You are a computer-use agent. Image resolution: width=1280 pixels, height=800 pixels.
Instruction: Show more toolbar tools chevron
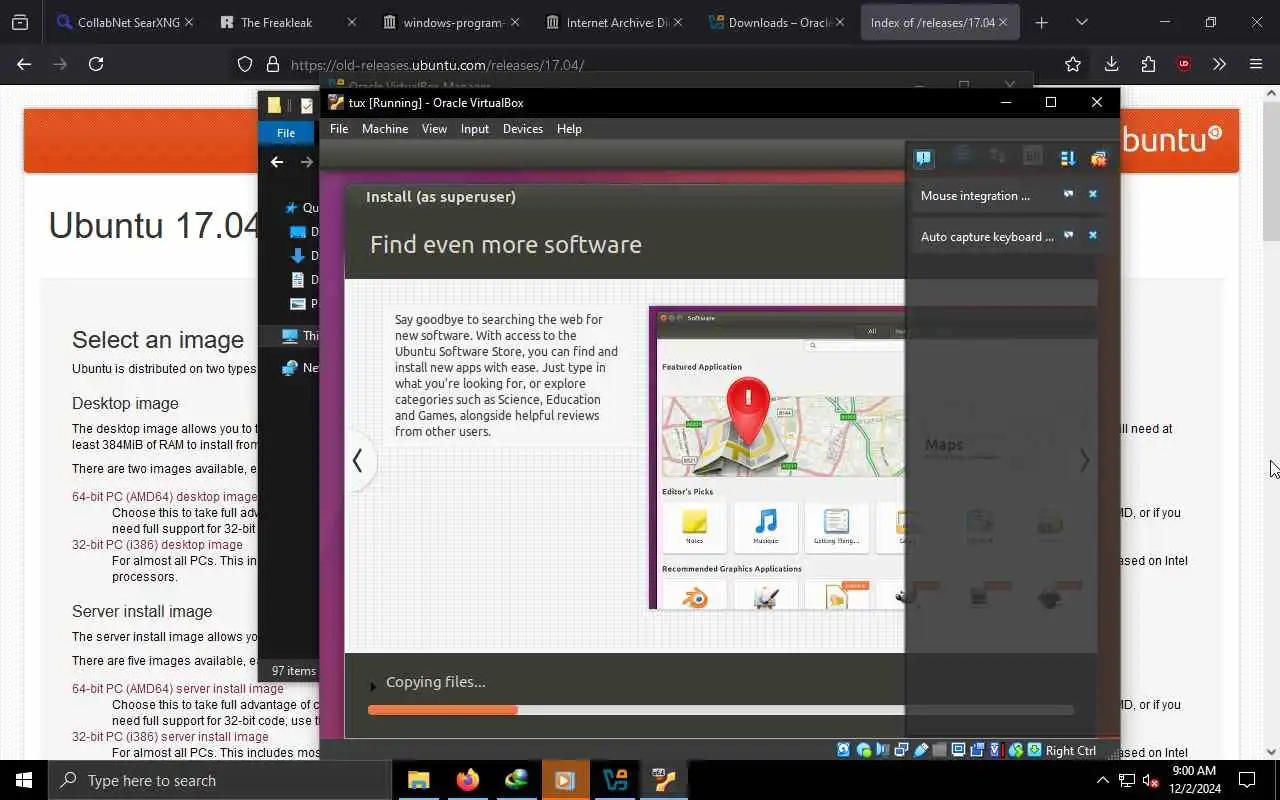pyautogui.click(x=1219, y=64)
